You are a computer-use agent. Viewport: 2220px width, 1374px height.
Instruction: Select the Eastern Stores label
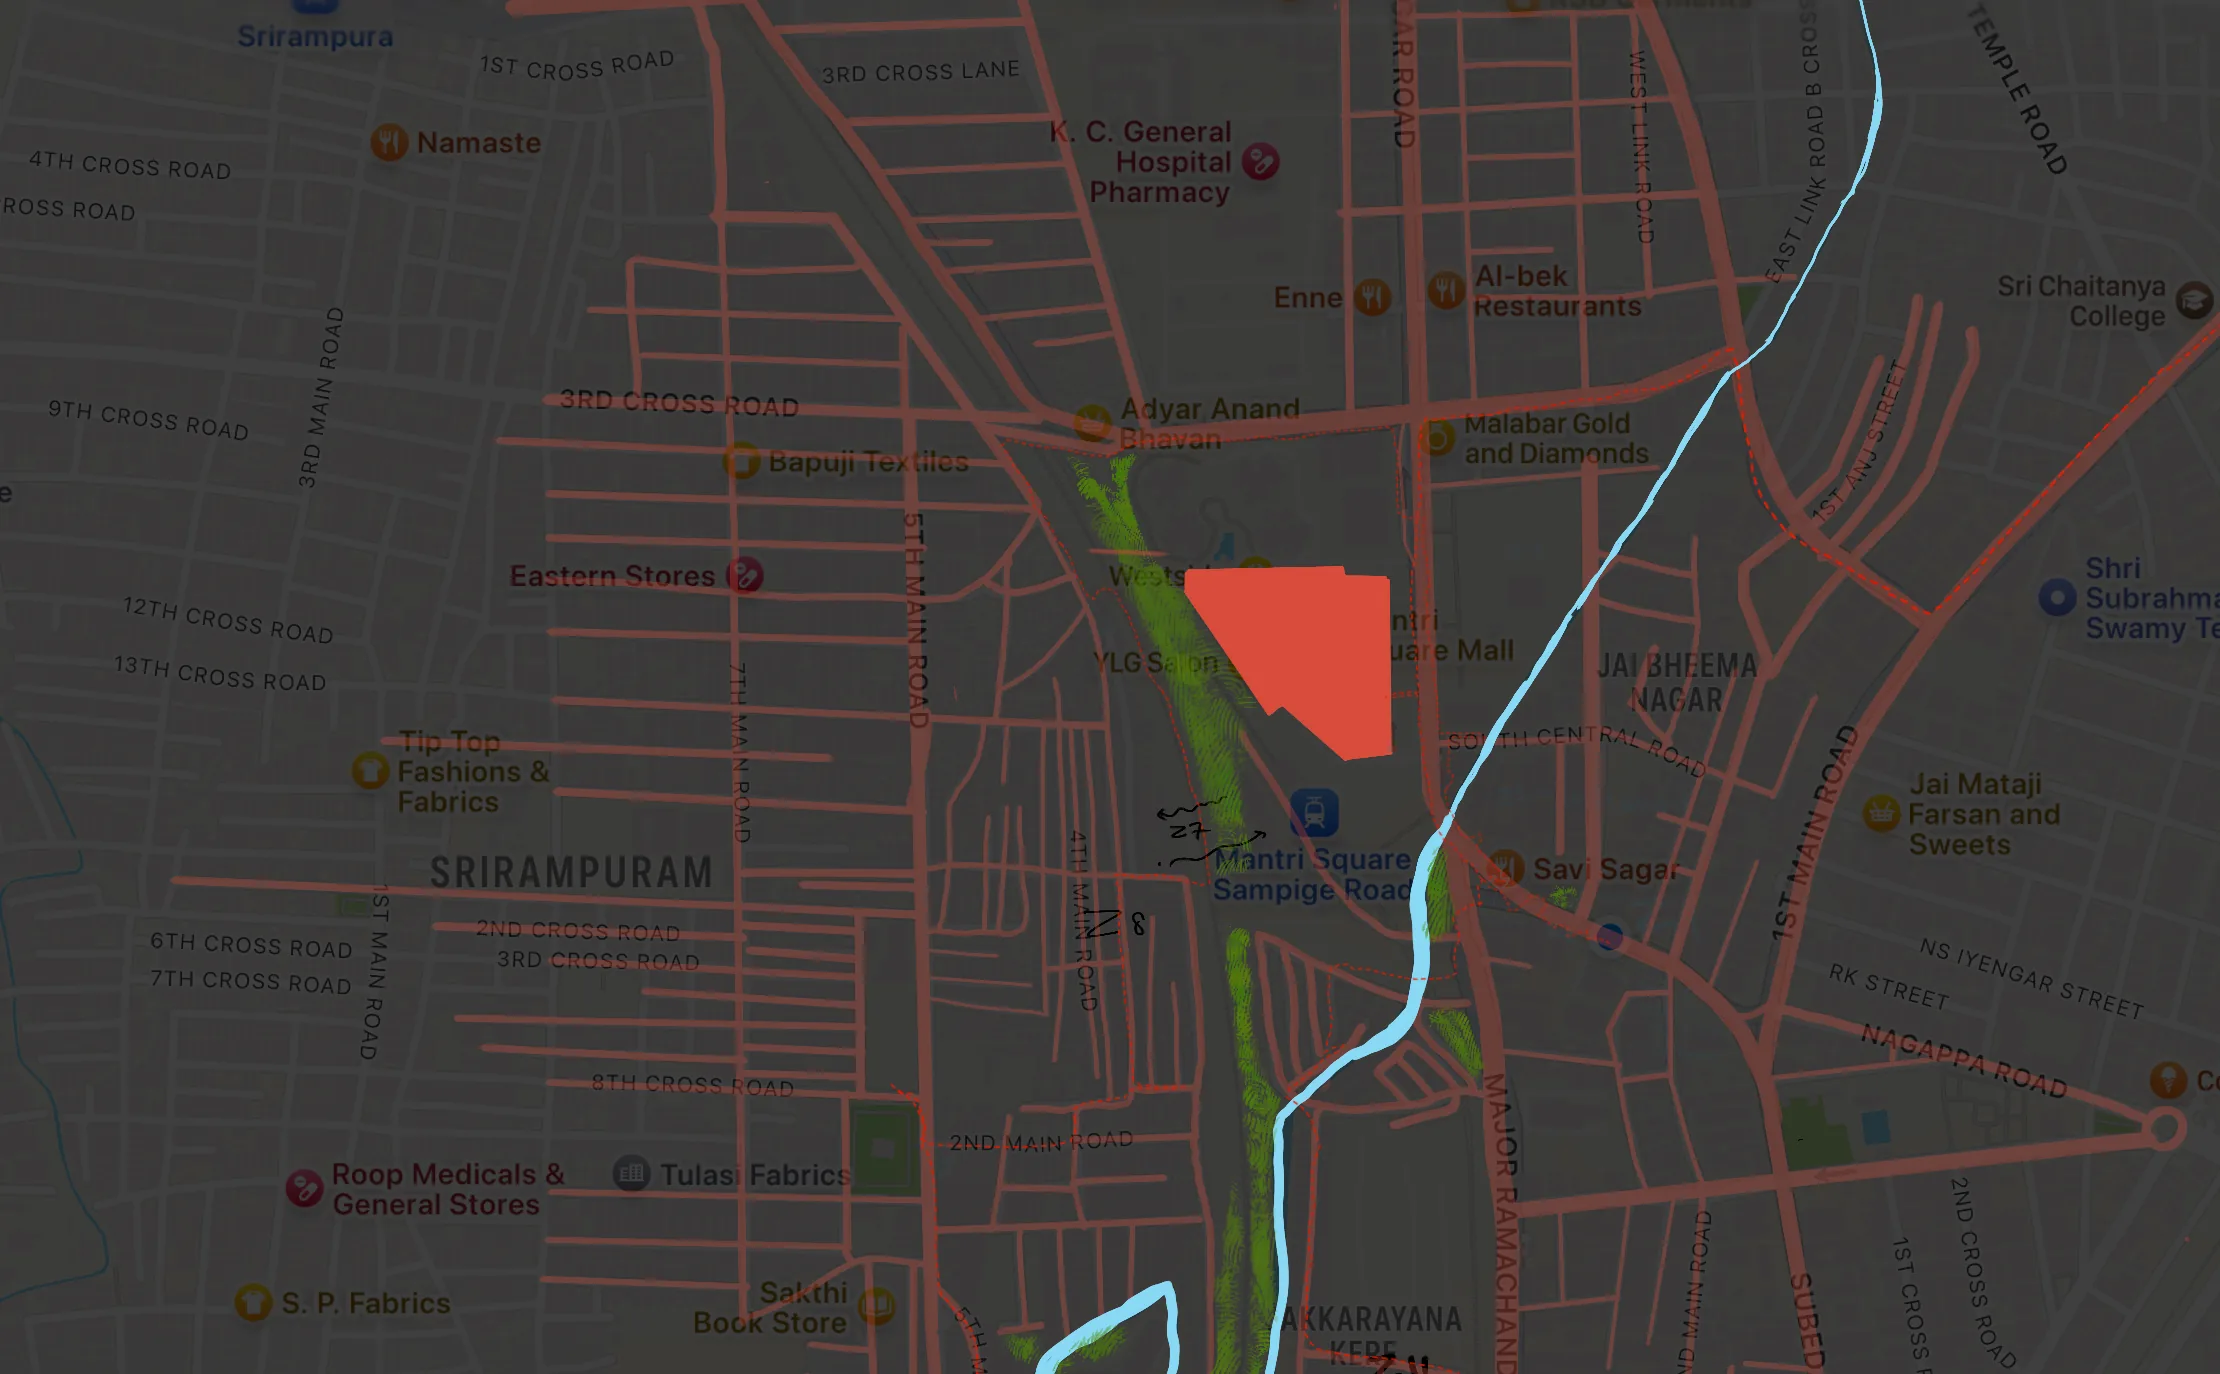pyautogui.click(x=612, y=576)
